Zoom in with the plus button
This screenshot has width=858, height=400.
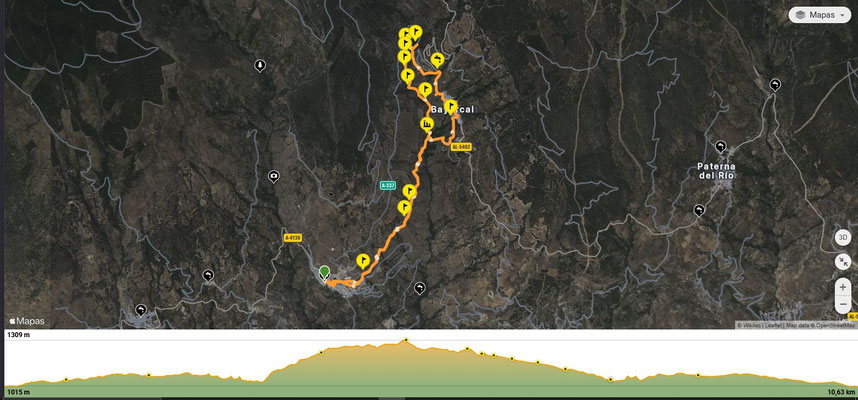843,287
